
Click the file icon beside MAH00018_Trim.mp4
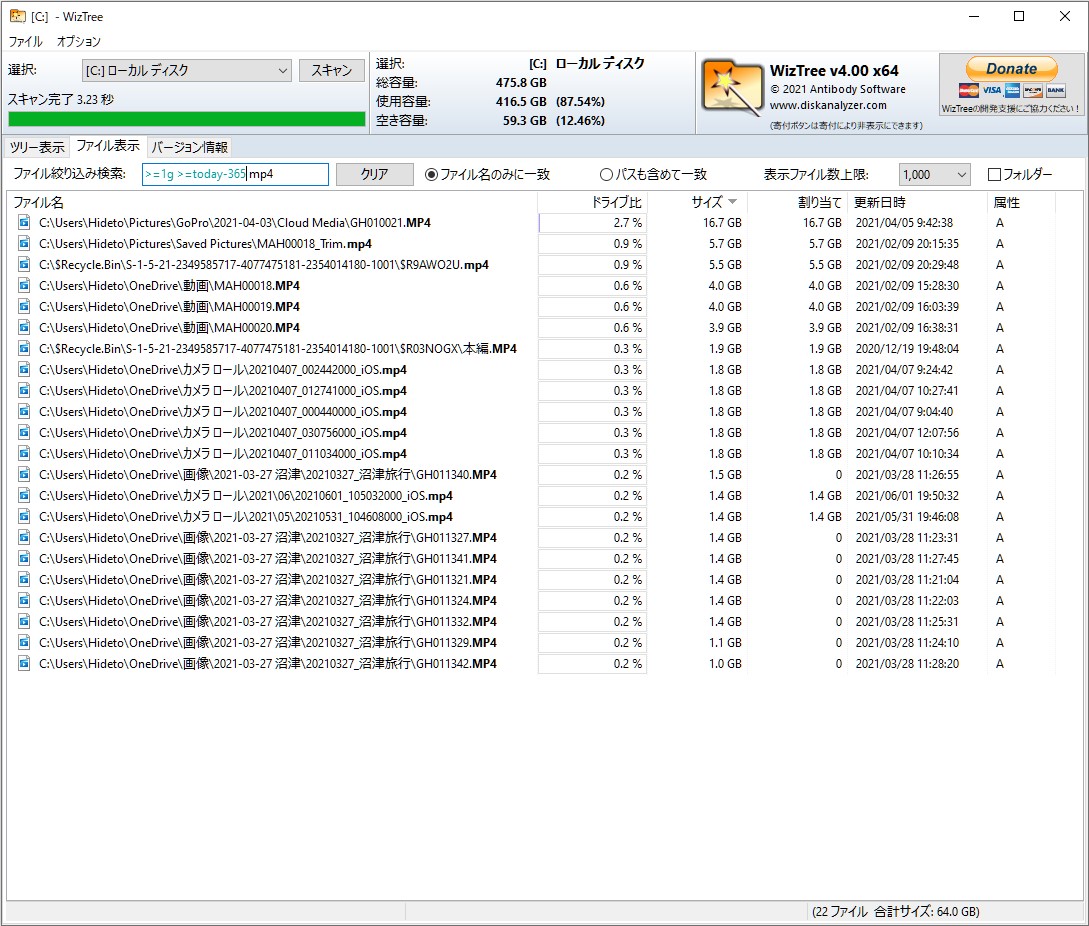23,243
